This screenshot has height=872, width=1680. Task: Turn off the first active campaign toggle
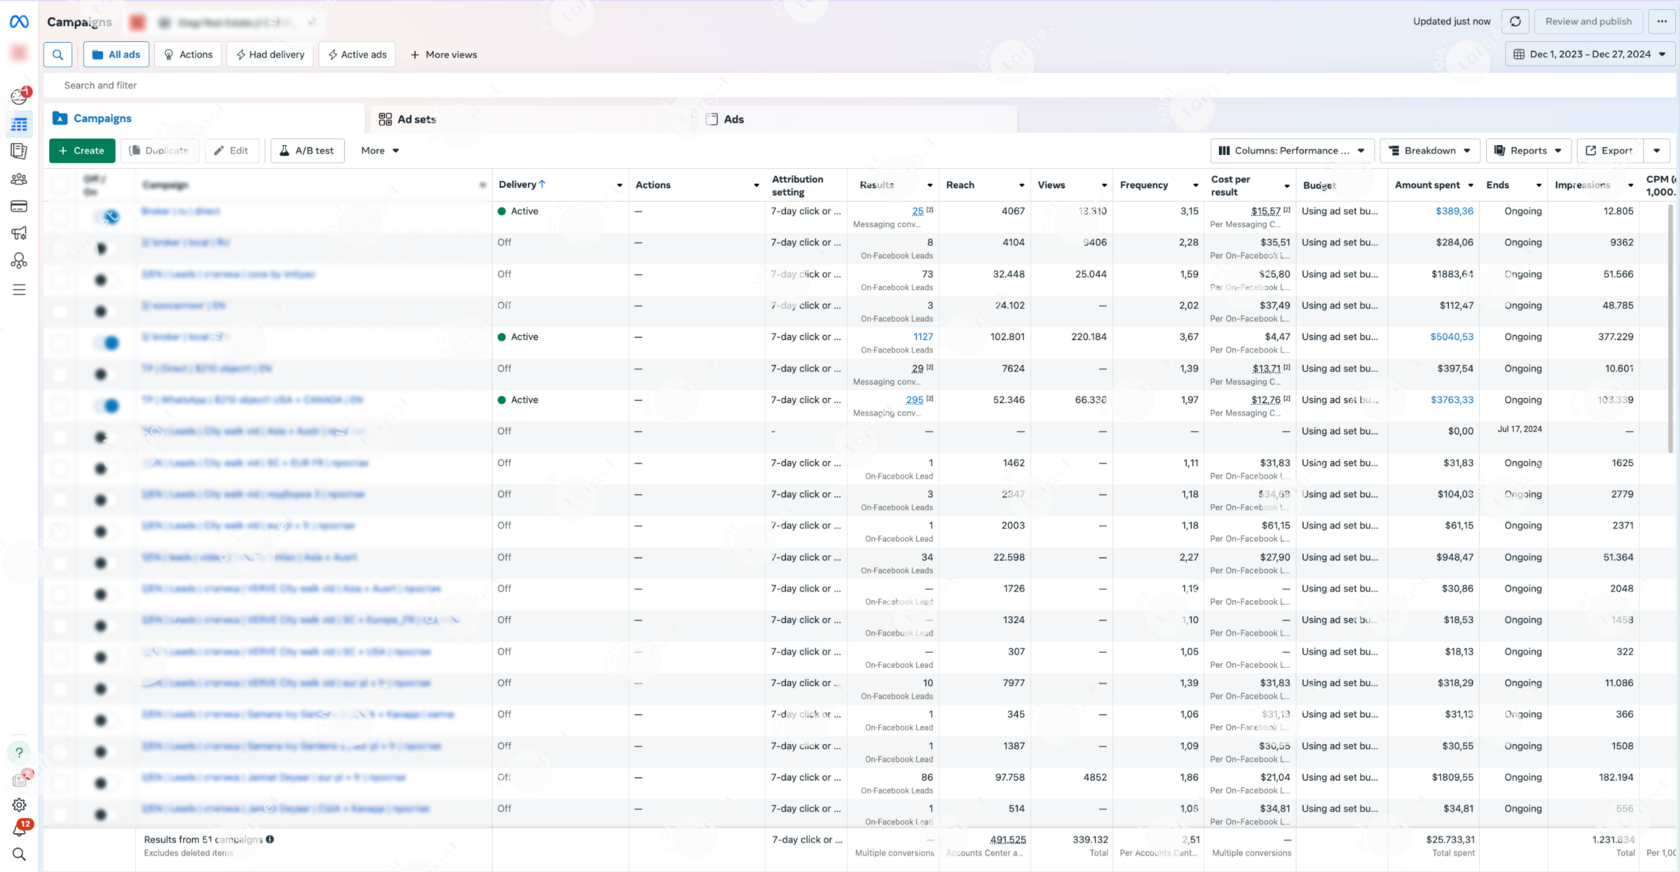click(x=106, y=216)
